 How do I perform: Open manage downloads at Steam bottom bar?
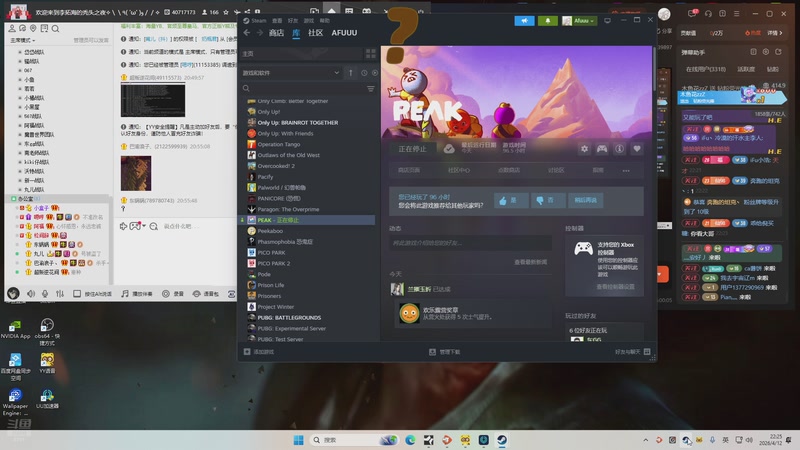(445, 352)
